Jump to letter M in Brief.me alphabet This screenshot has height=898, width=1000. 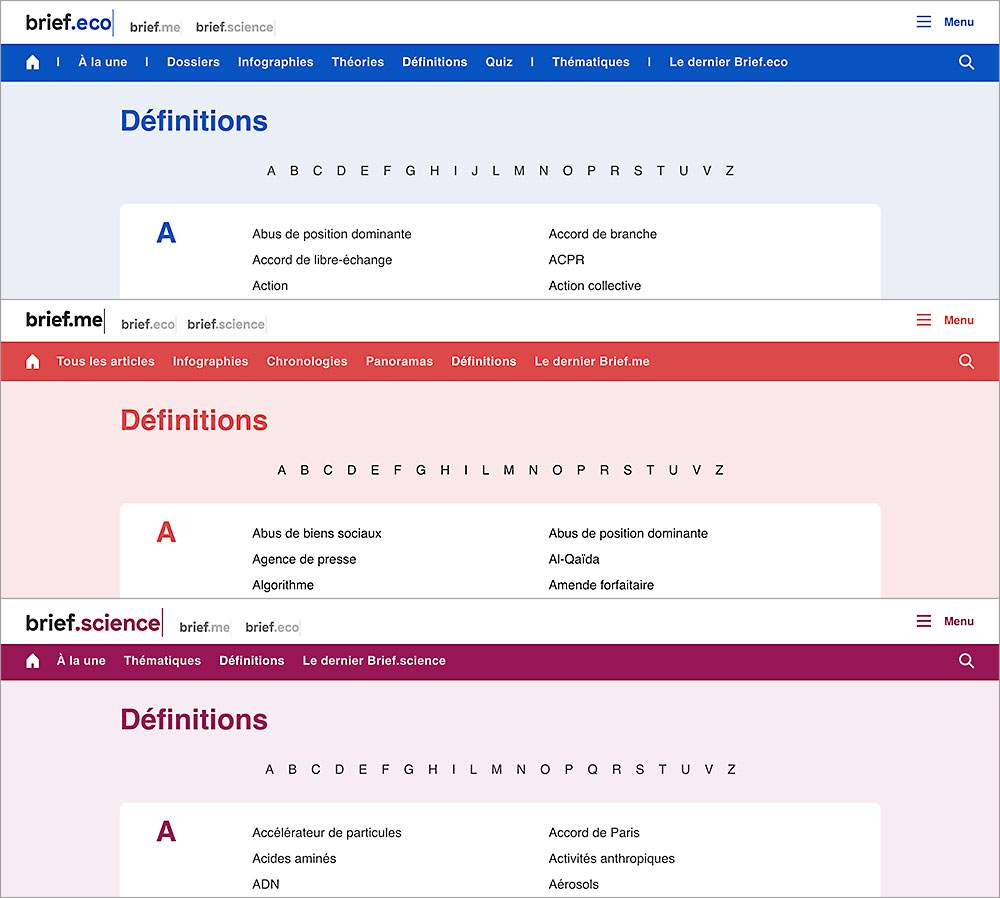(x=508, y=470)
